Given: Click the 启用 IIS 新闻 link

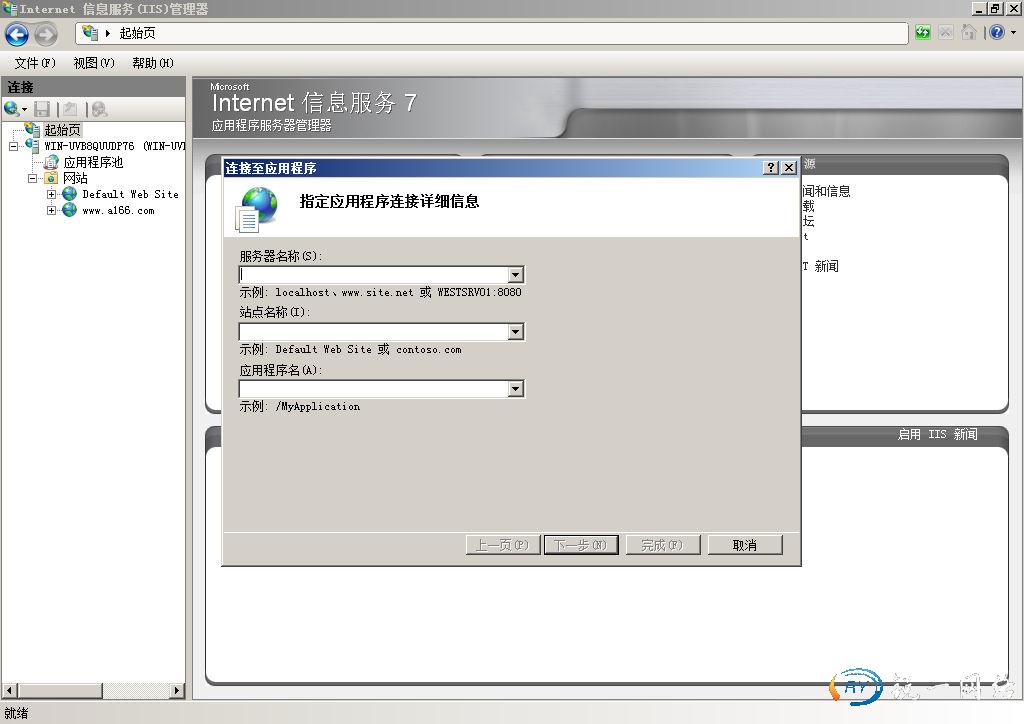Looking at the screenshot, I should pos(936,434).
